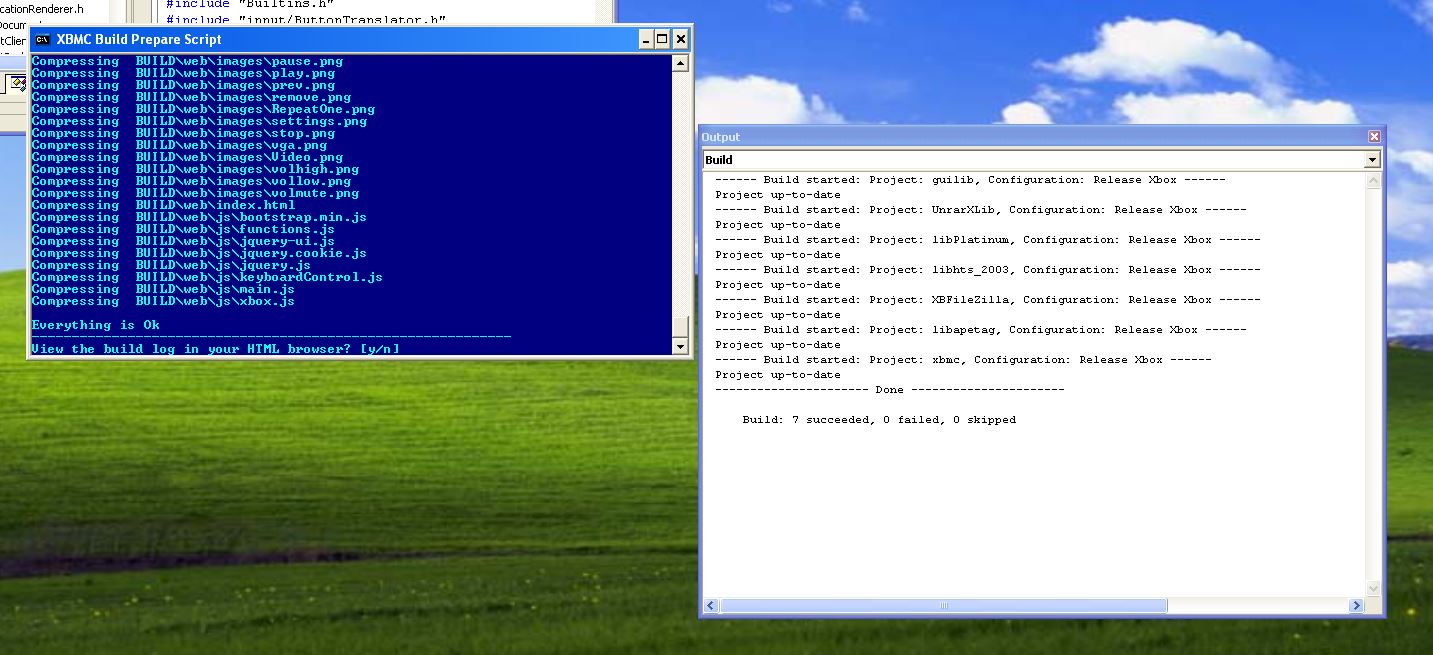This screenshot has width=1433, height=655.
Task: Click the 'View the build log in your HTML browser? [y/n]' prompt
Action: pyautogui.click(x=215, y=349)
